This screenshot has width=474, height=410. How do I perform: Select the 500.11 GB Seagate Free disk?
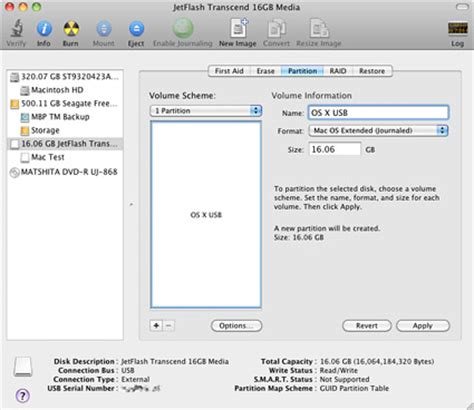coord(65,104)
